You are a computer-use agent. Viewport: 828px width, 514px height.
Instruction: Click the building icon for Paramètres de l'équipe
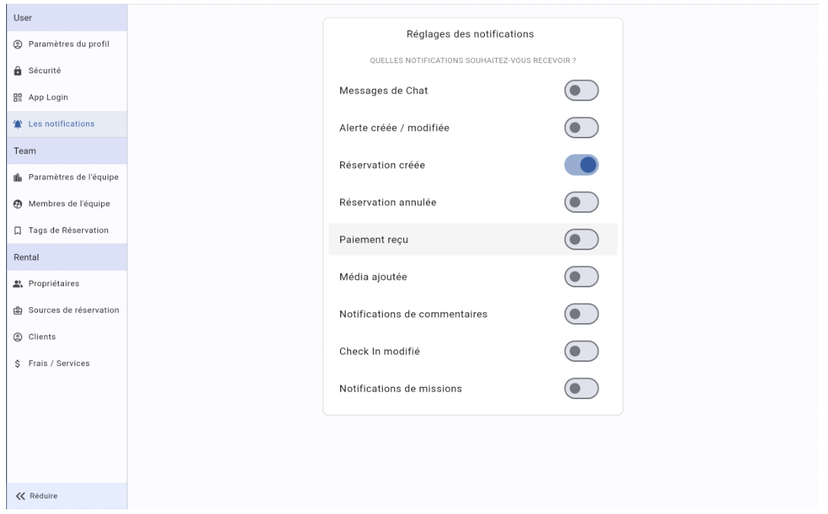click(x=18, y=177)
